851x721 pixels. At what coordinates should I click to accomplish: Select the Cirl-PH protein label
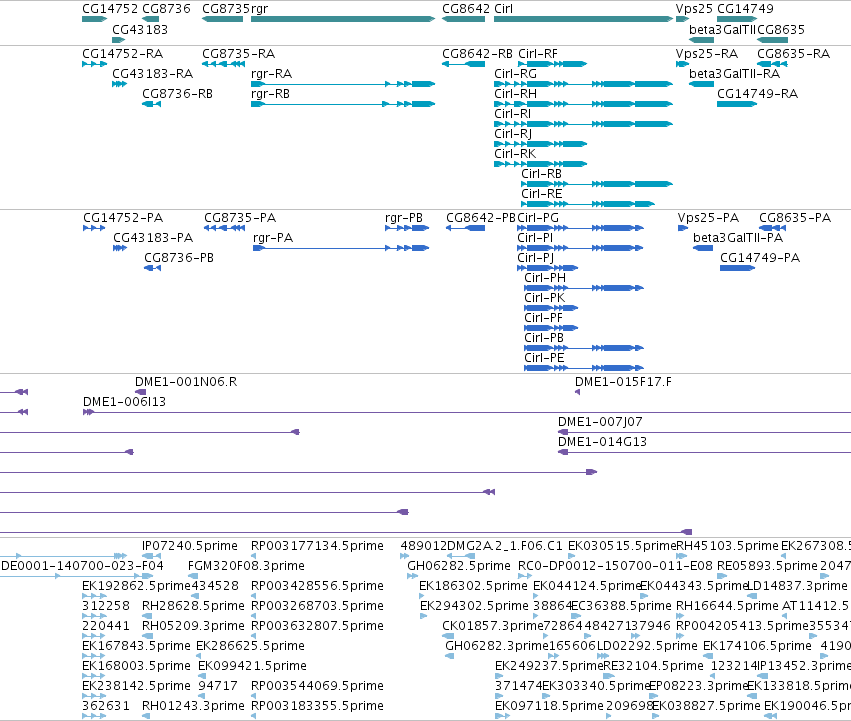(x=545, y=277)
